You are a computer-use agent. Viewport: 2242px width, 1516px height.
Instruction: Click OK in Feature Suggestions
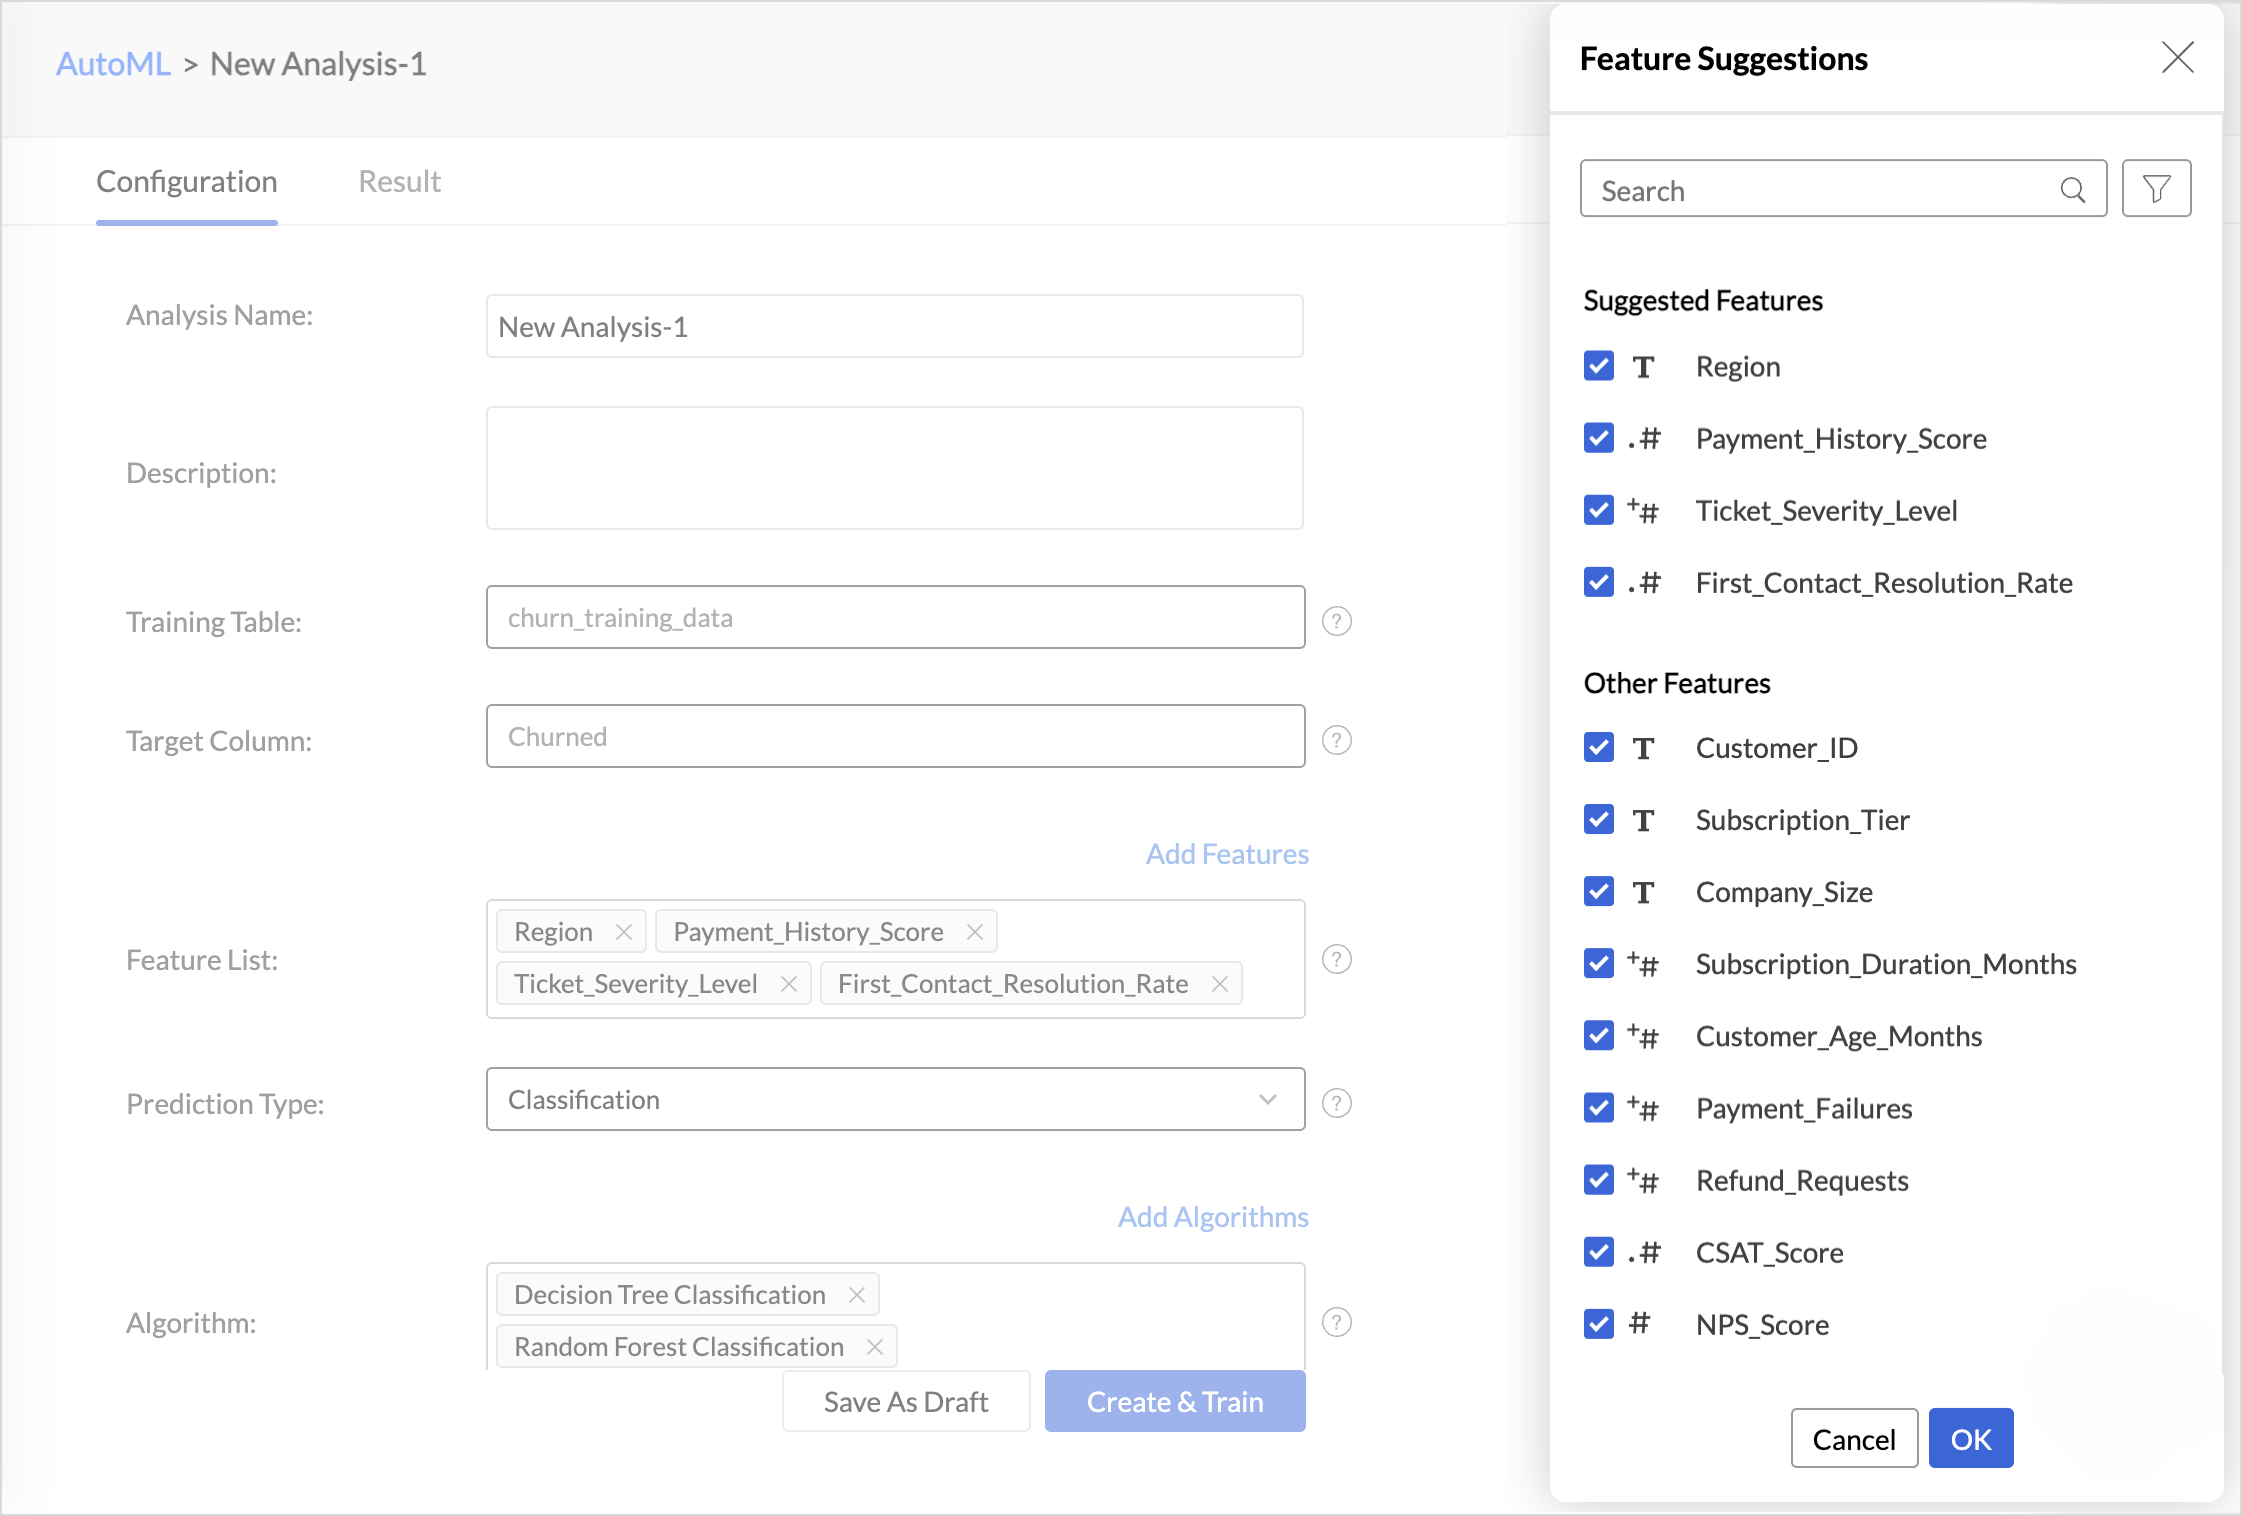[x=1970, y=1438]
